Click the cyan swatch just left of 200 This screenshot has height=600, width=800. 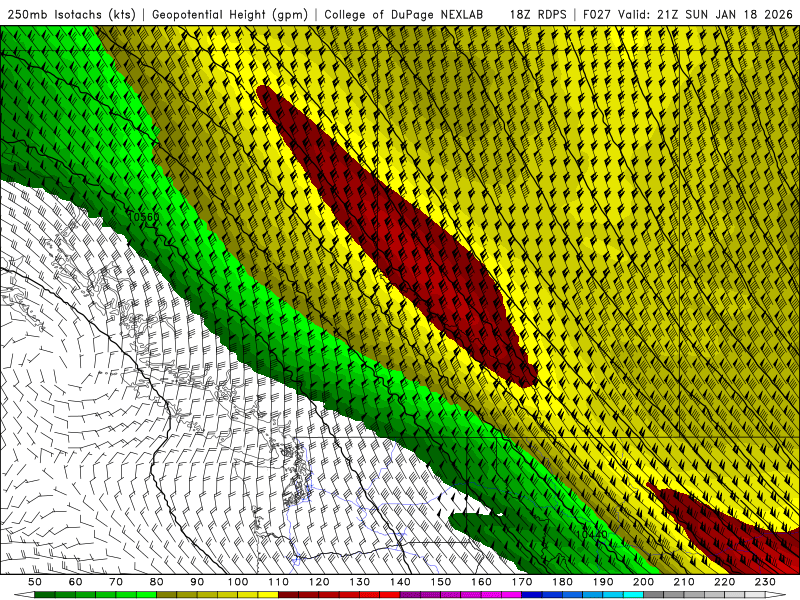point(633,595)
